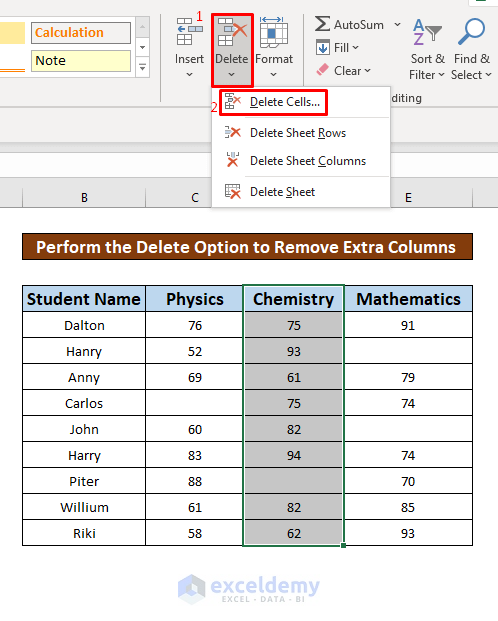Click the Chemistry header cell

[x=294, y=299]
